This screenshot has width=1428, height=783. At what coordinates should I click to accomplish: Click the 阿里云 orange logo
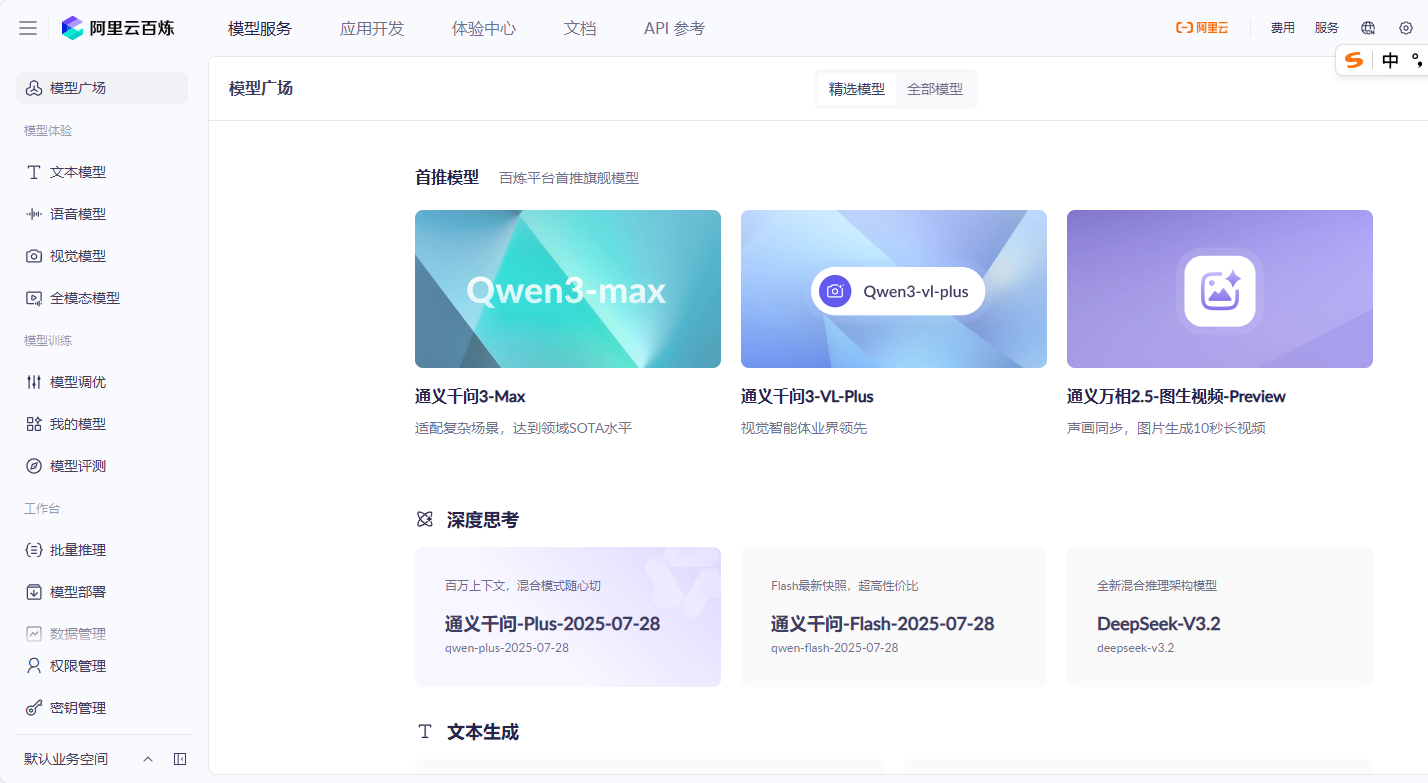point(1202,28)
